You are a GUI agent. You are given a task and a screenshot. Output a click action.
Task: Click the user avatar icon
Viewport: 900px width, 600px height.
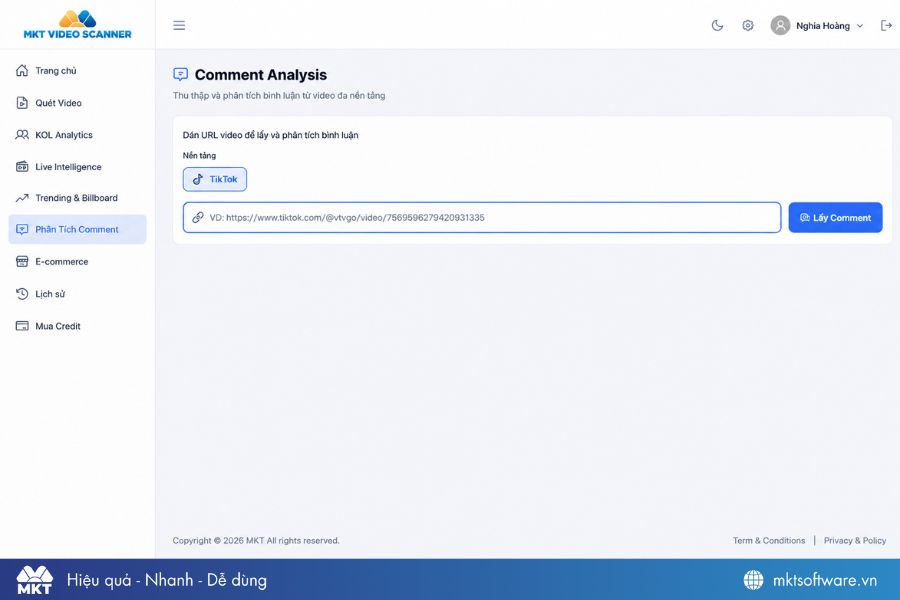(x=780, y=25)
